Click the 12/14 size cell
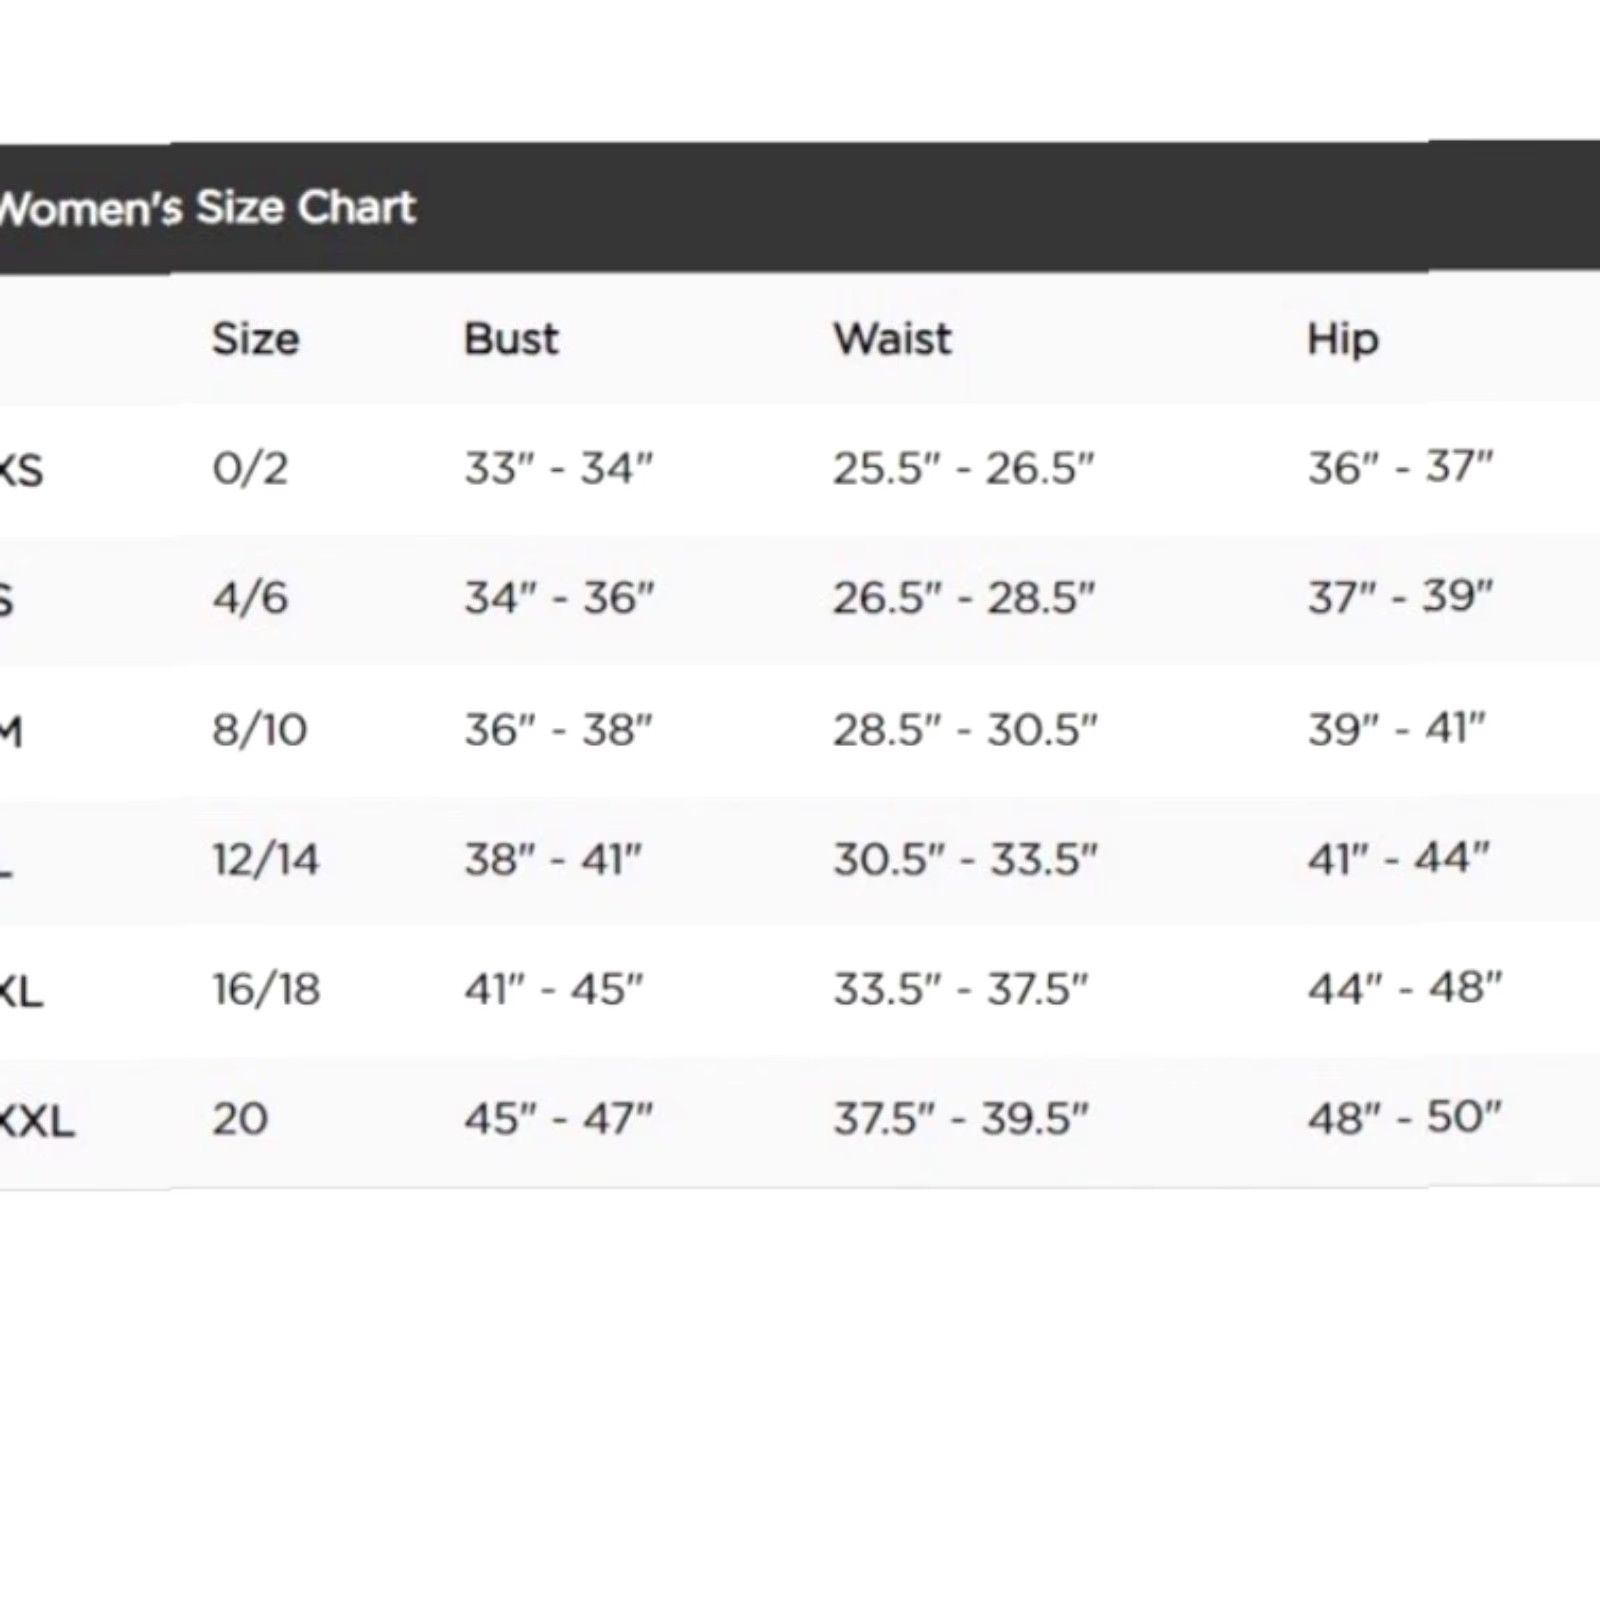Image resolution: width=1600 pixels, height=1600 pixels. [266, 859]
